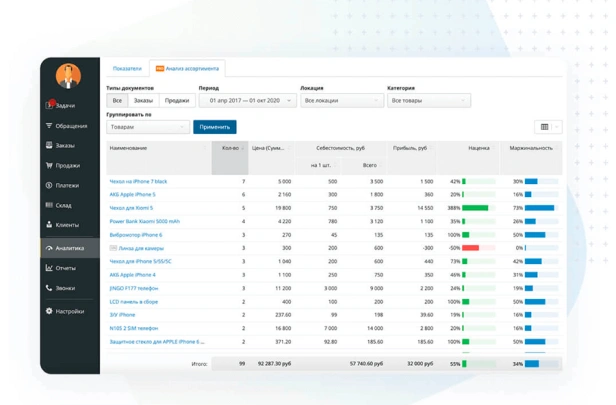Open the Категория dropdown

[x=428, y=101]
